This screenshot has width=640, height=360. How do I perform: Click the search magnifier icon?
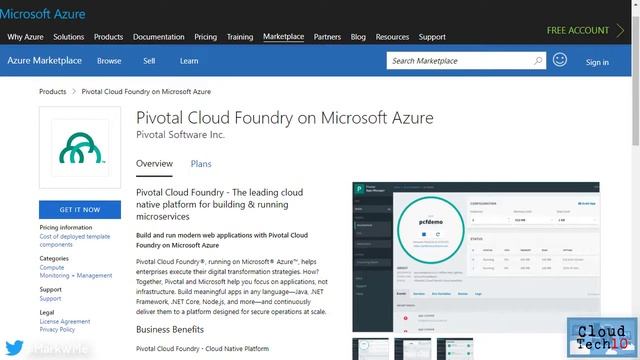tap(538, 61)
